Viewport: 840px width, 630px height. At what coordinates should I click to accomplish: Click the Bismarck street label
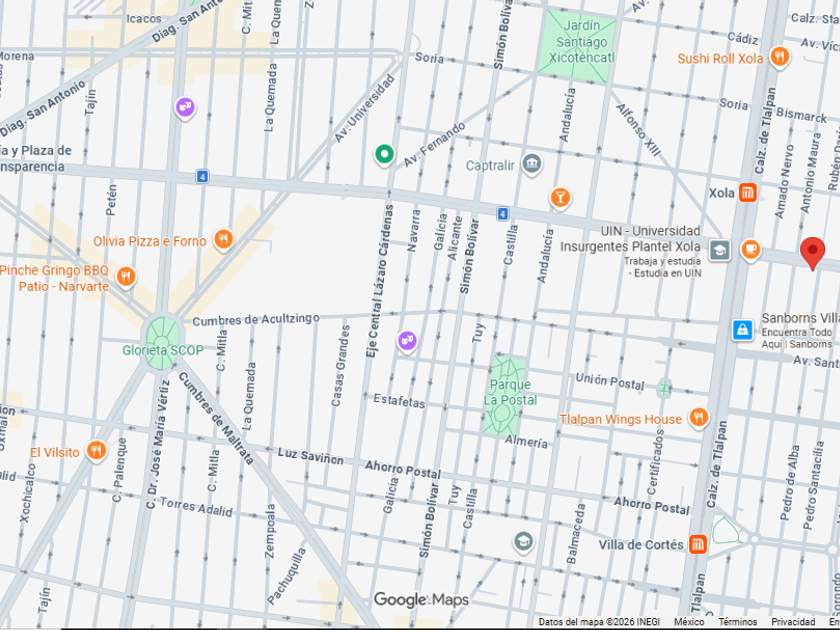(x=801, y=115)
